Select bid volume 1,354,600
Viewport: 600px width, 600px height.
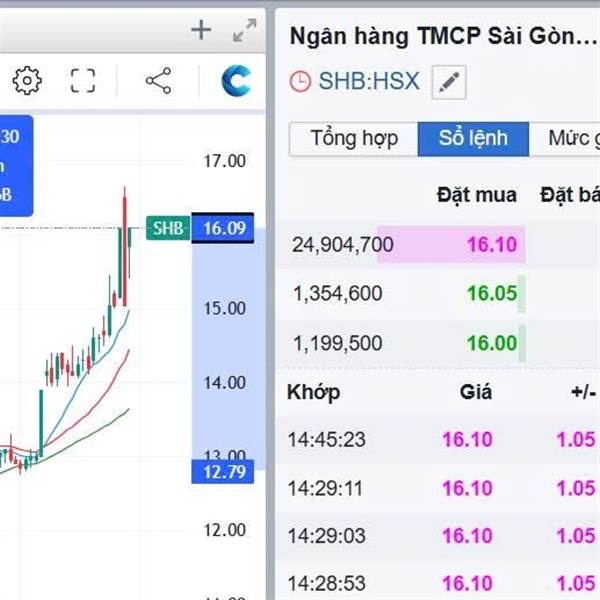pos(338,293)
